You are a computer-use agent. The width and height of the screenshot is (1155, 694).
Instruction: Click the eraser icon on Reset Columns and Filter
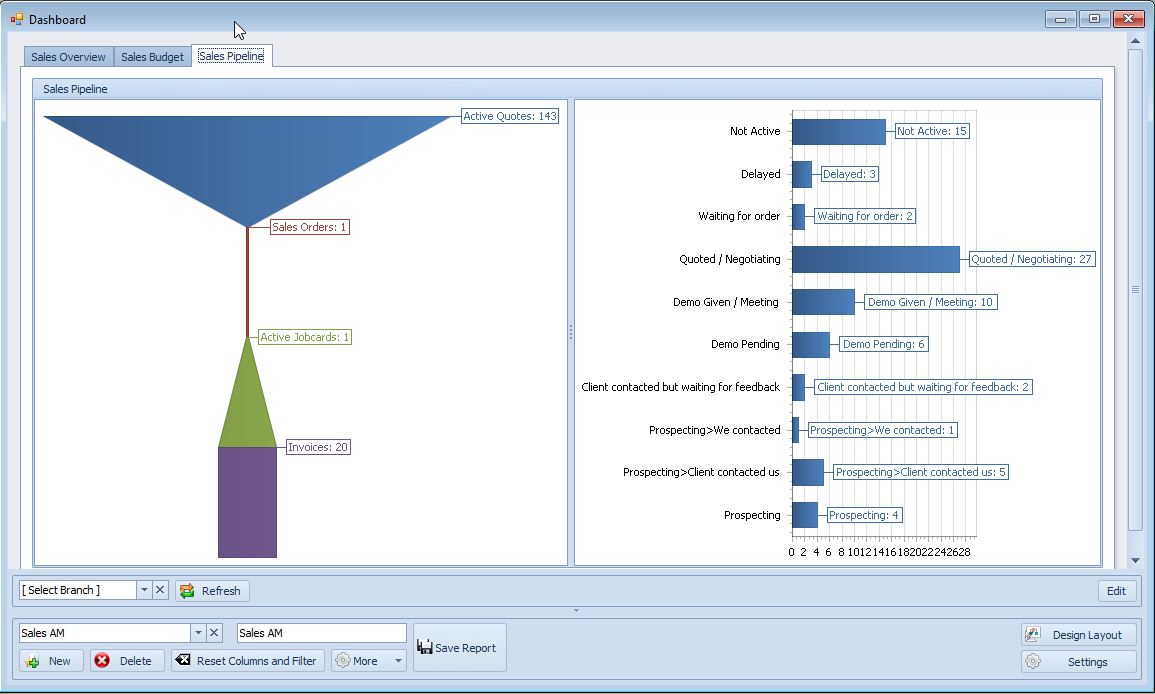point(184,660)
